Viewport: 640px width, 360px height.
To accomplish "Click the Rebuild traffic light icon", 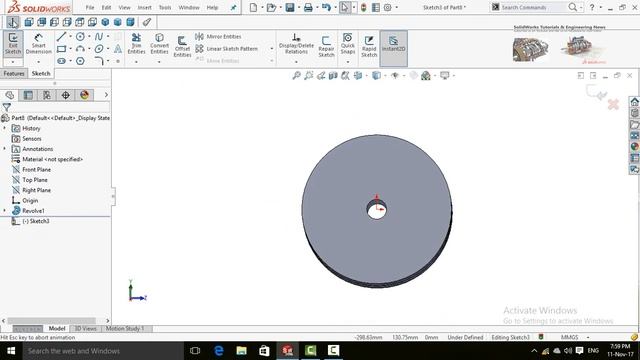I will (x=363, y=7).
